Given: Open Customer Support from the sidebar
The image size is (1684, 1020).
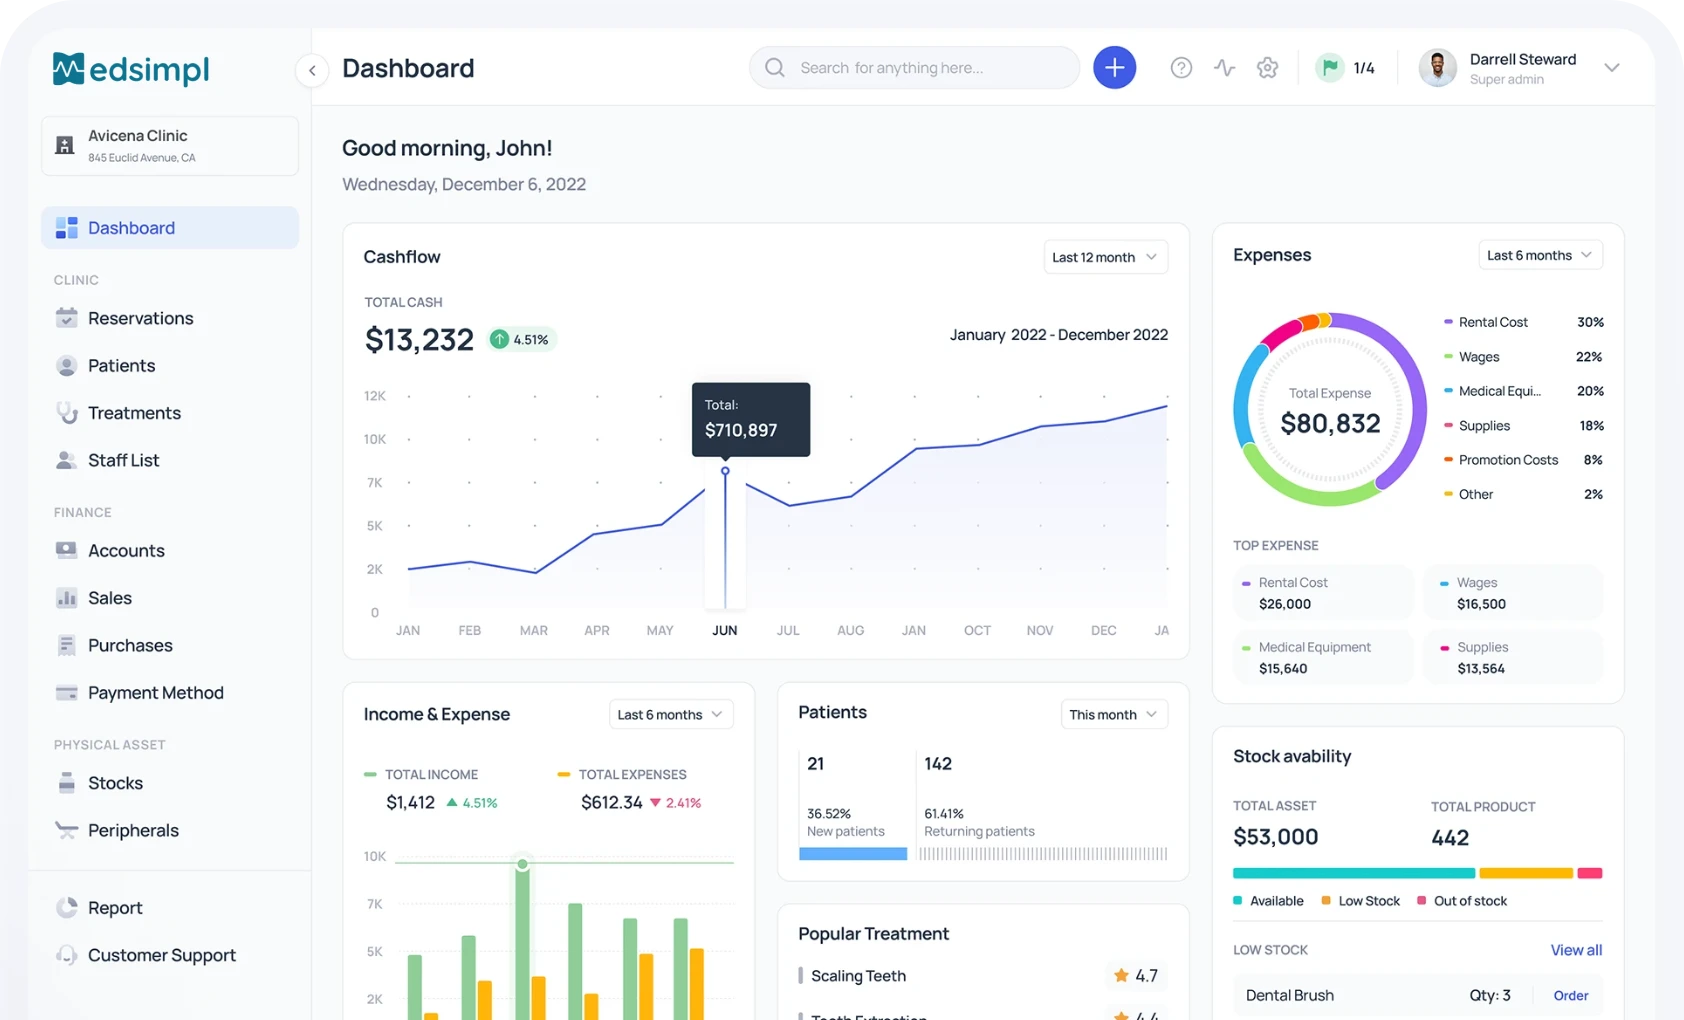Looking at the screenshot, I should click(x=161, y=955).
